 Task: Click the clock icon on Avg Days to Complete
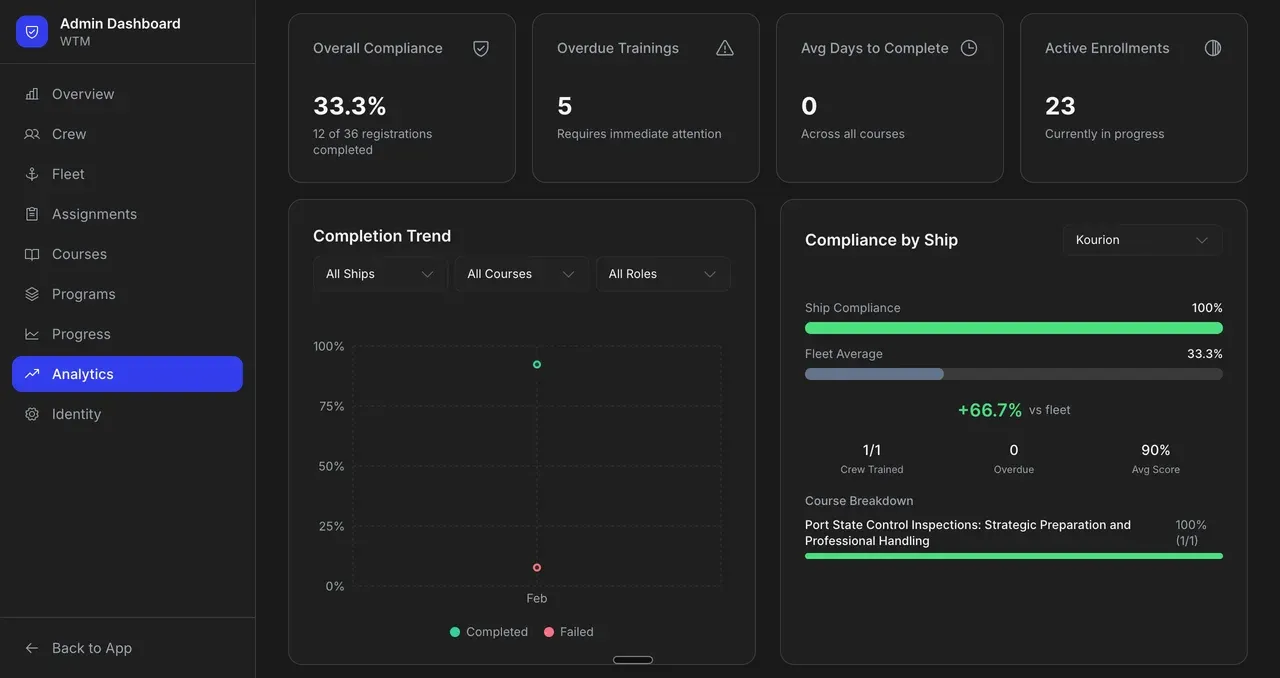(968, 47)
